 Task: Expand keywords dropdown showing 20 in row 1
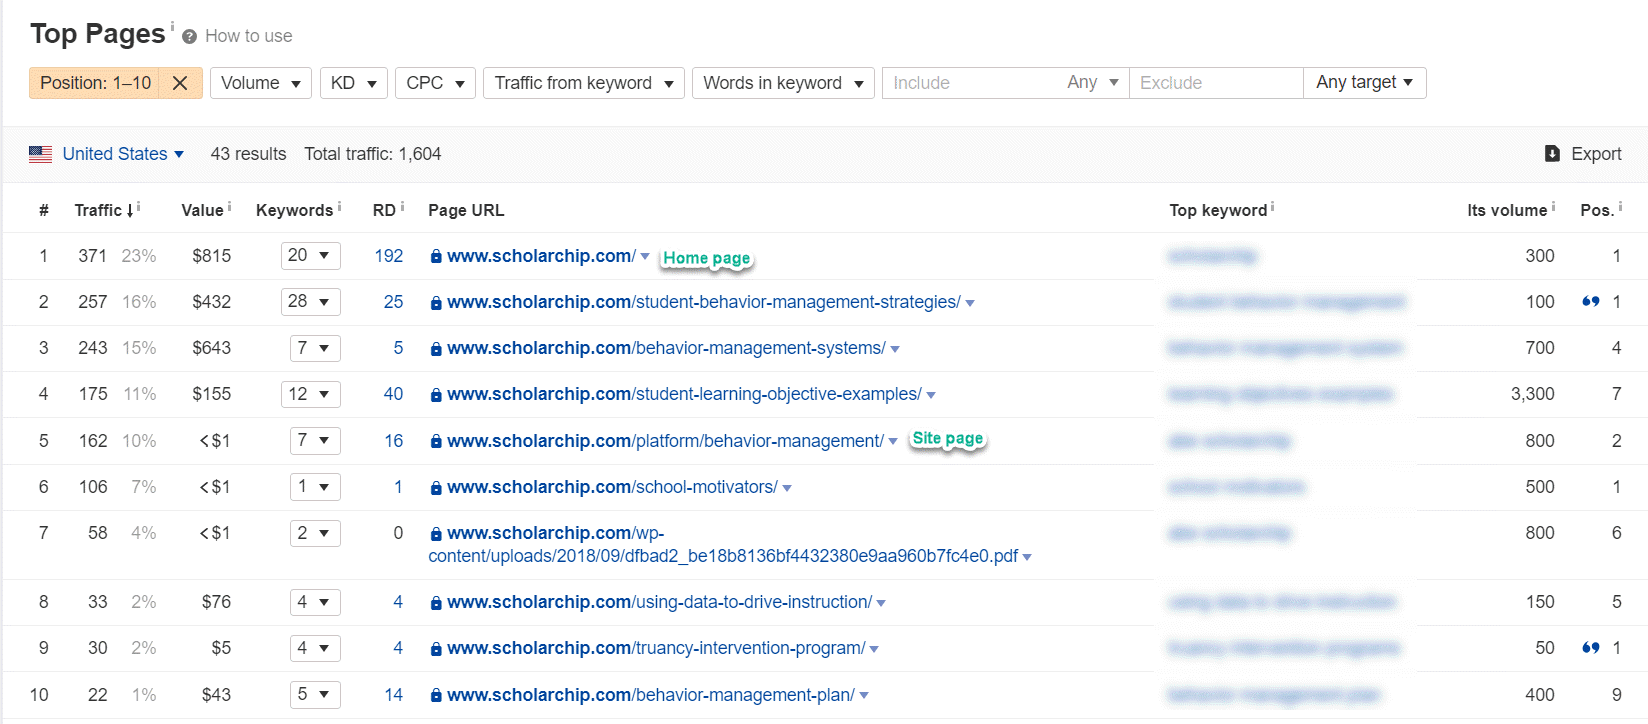(311, 256)
